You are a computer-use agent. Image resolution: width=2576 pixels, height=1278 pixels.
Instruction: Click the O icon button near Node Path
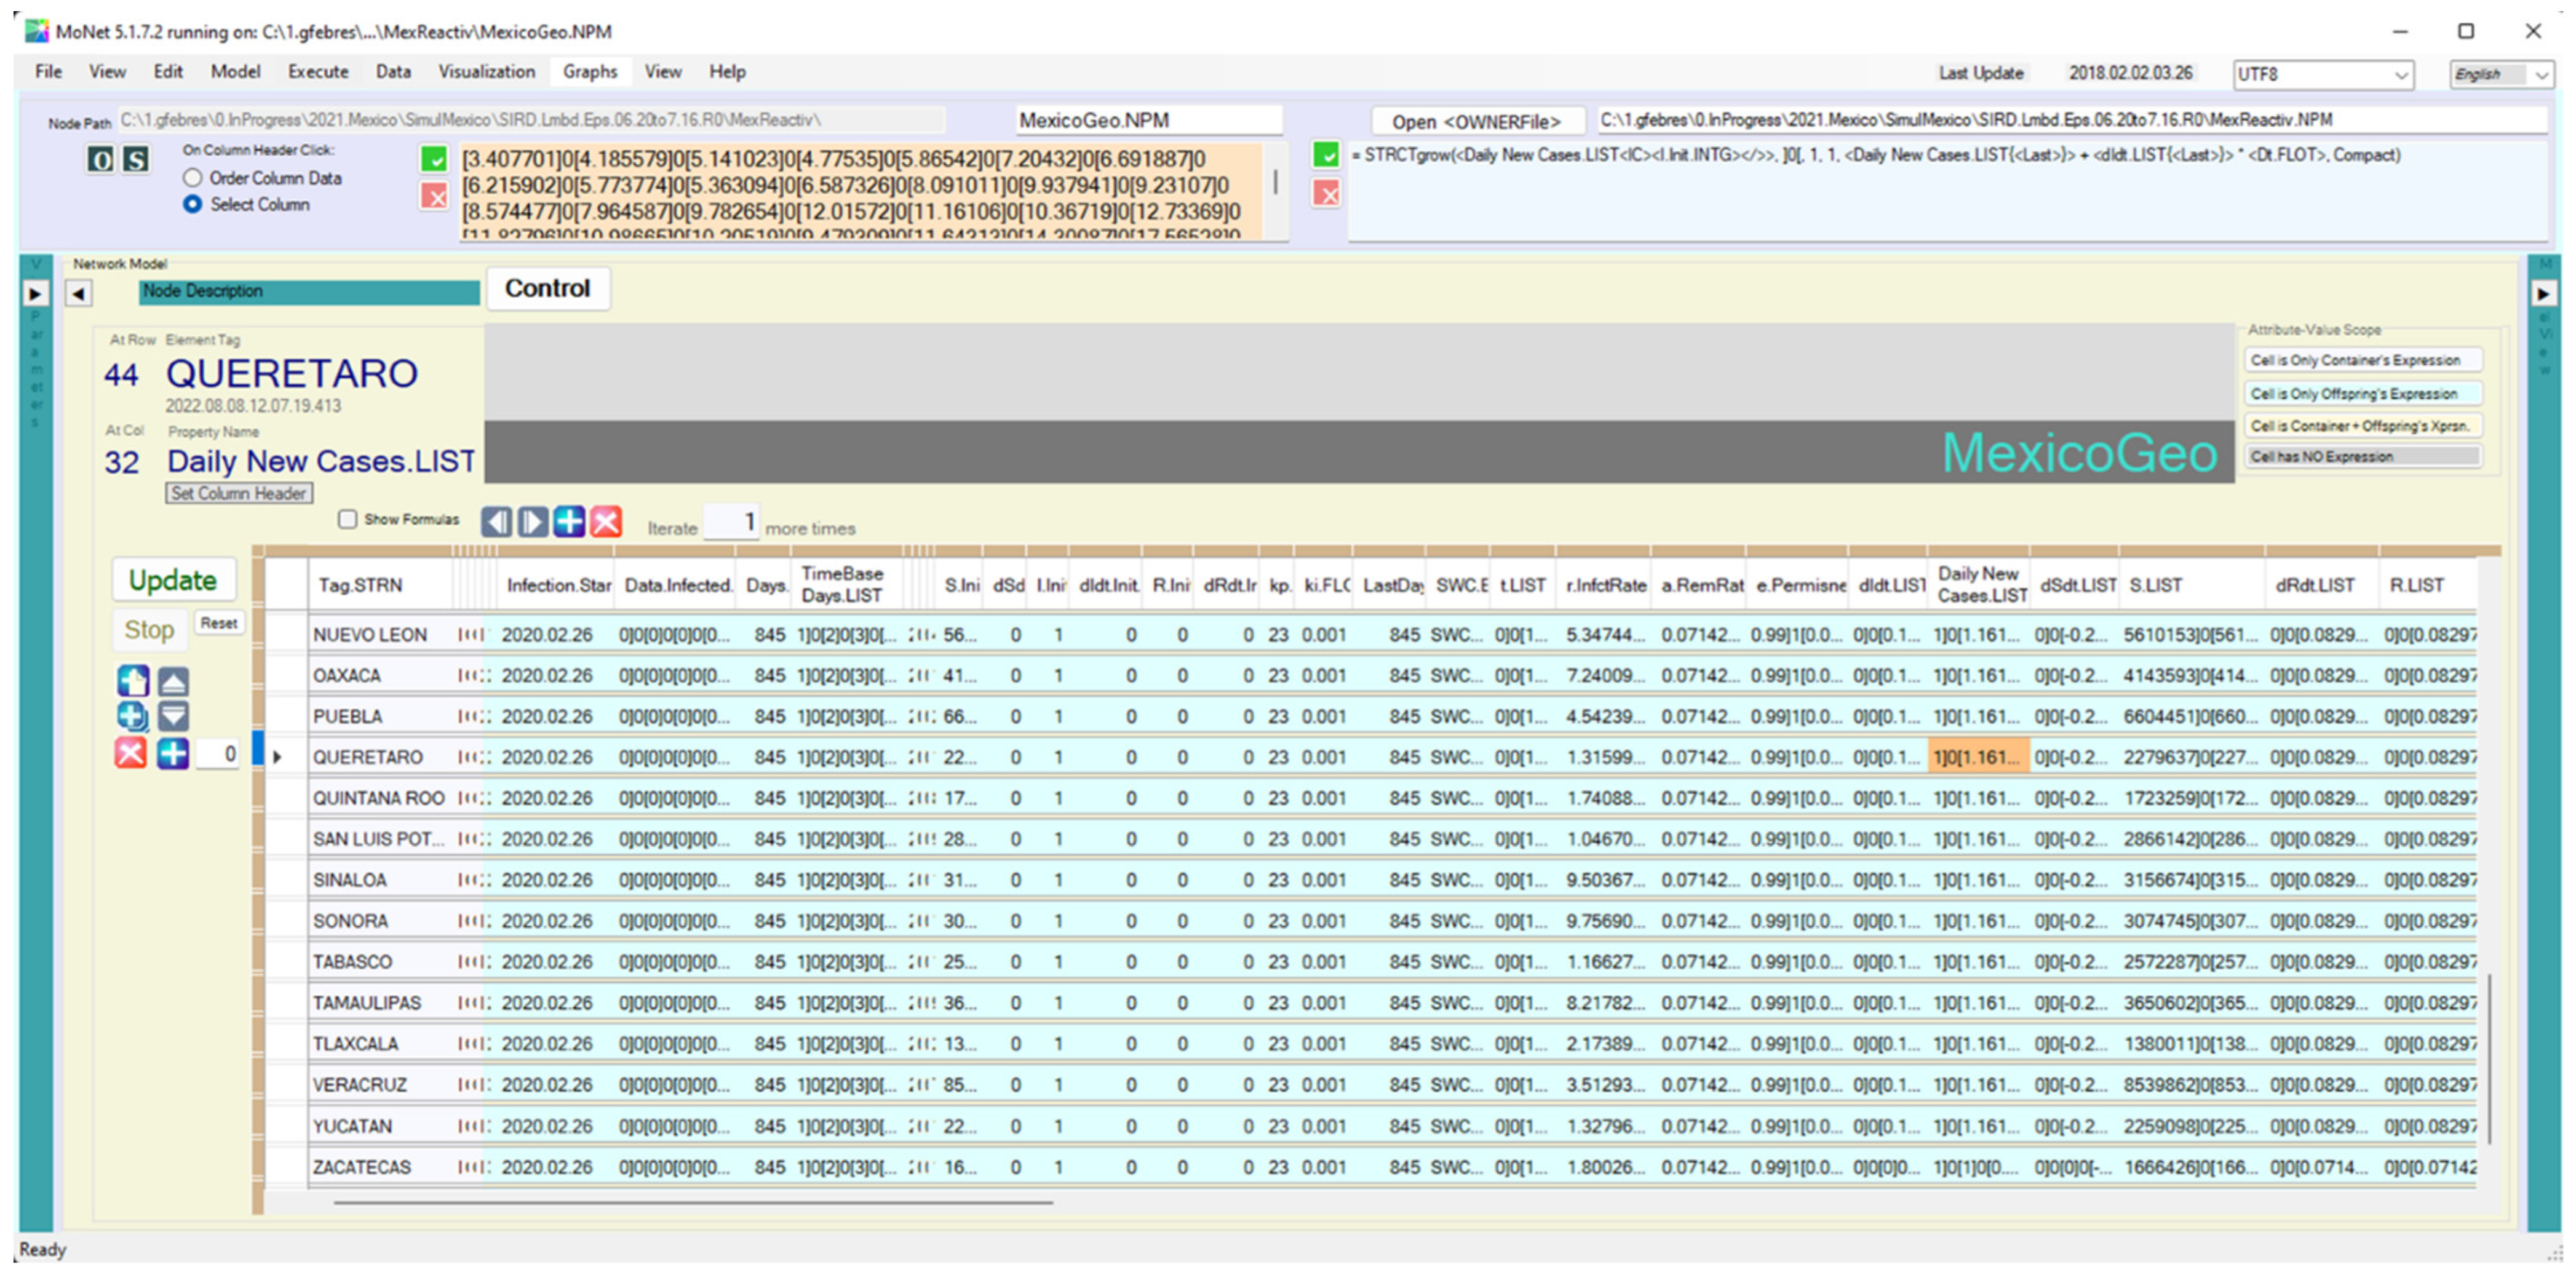100,159
